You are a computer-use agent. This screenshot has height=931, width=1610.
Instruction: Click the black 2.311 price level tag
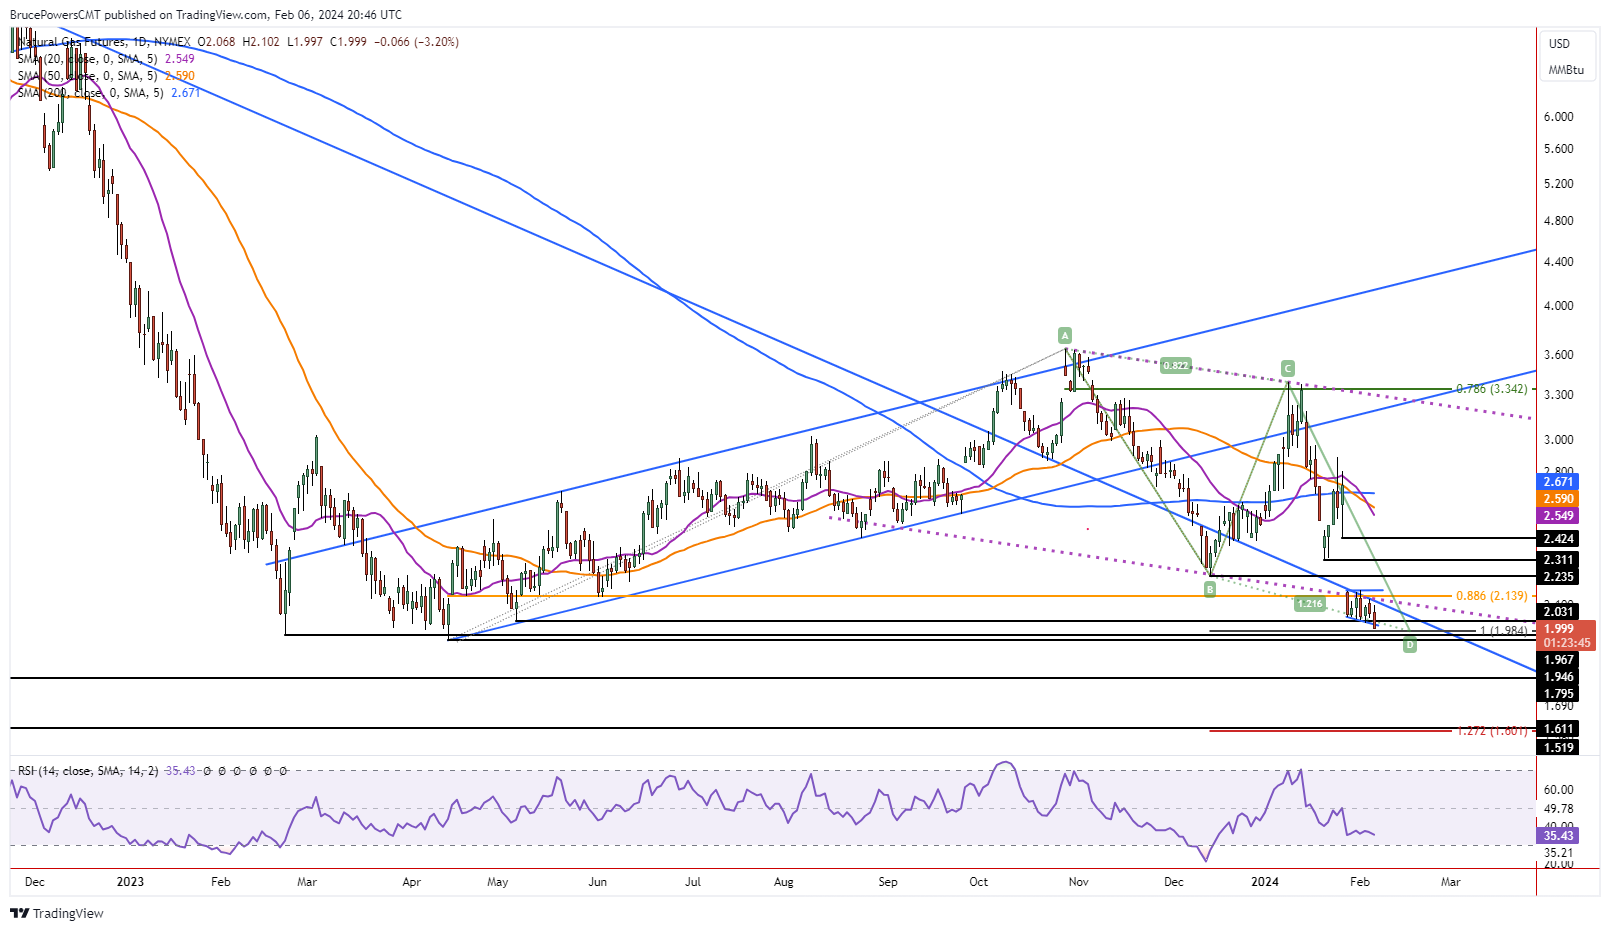tap(1558, 561)
